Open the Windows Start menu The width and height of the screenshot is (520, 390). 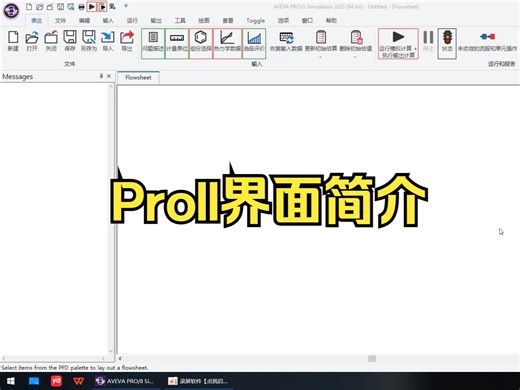point(11,381)
